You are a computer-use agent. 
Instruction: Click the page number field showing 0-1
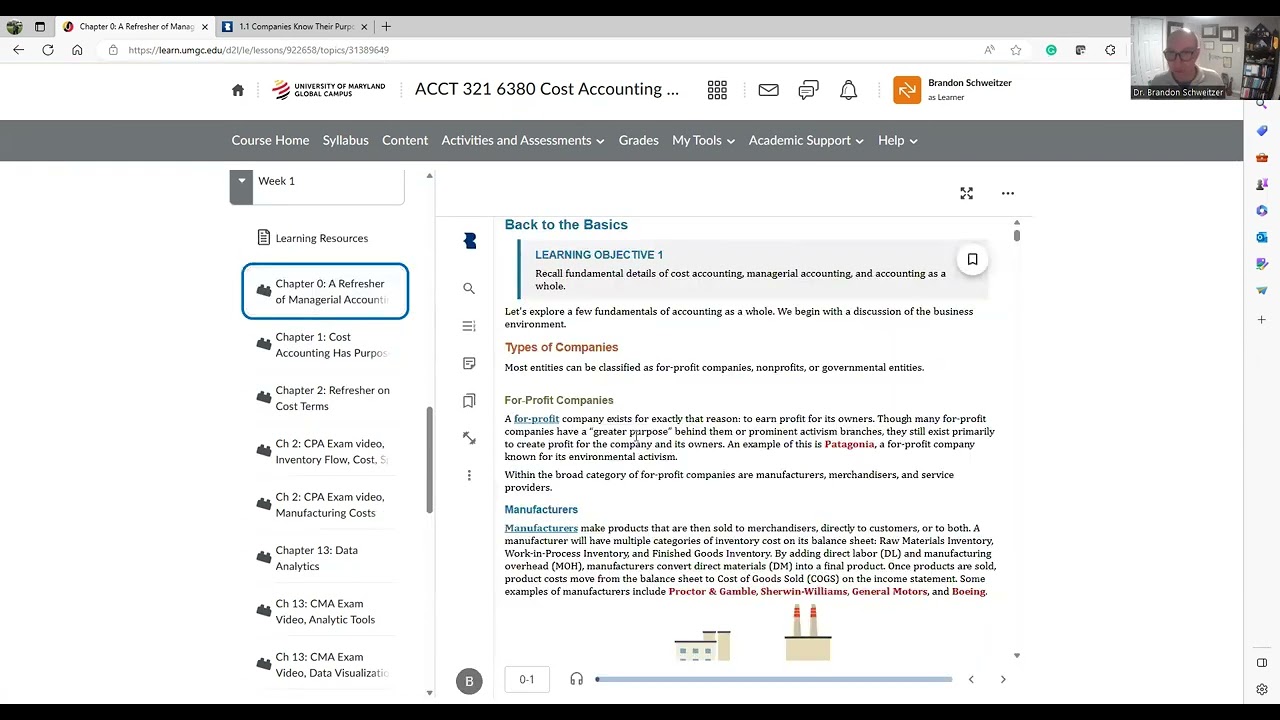click(527, 680)
